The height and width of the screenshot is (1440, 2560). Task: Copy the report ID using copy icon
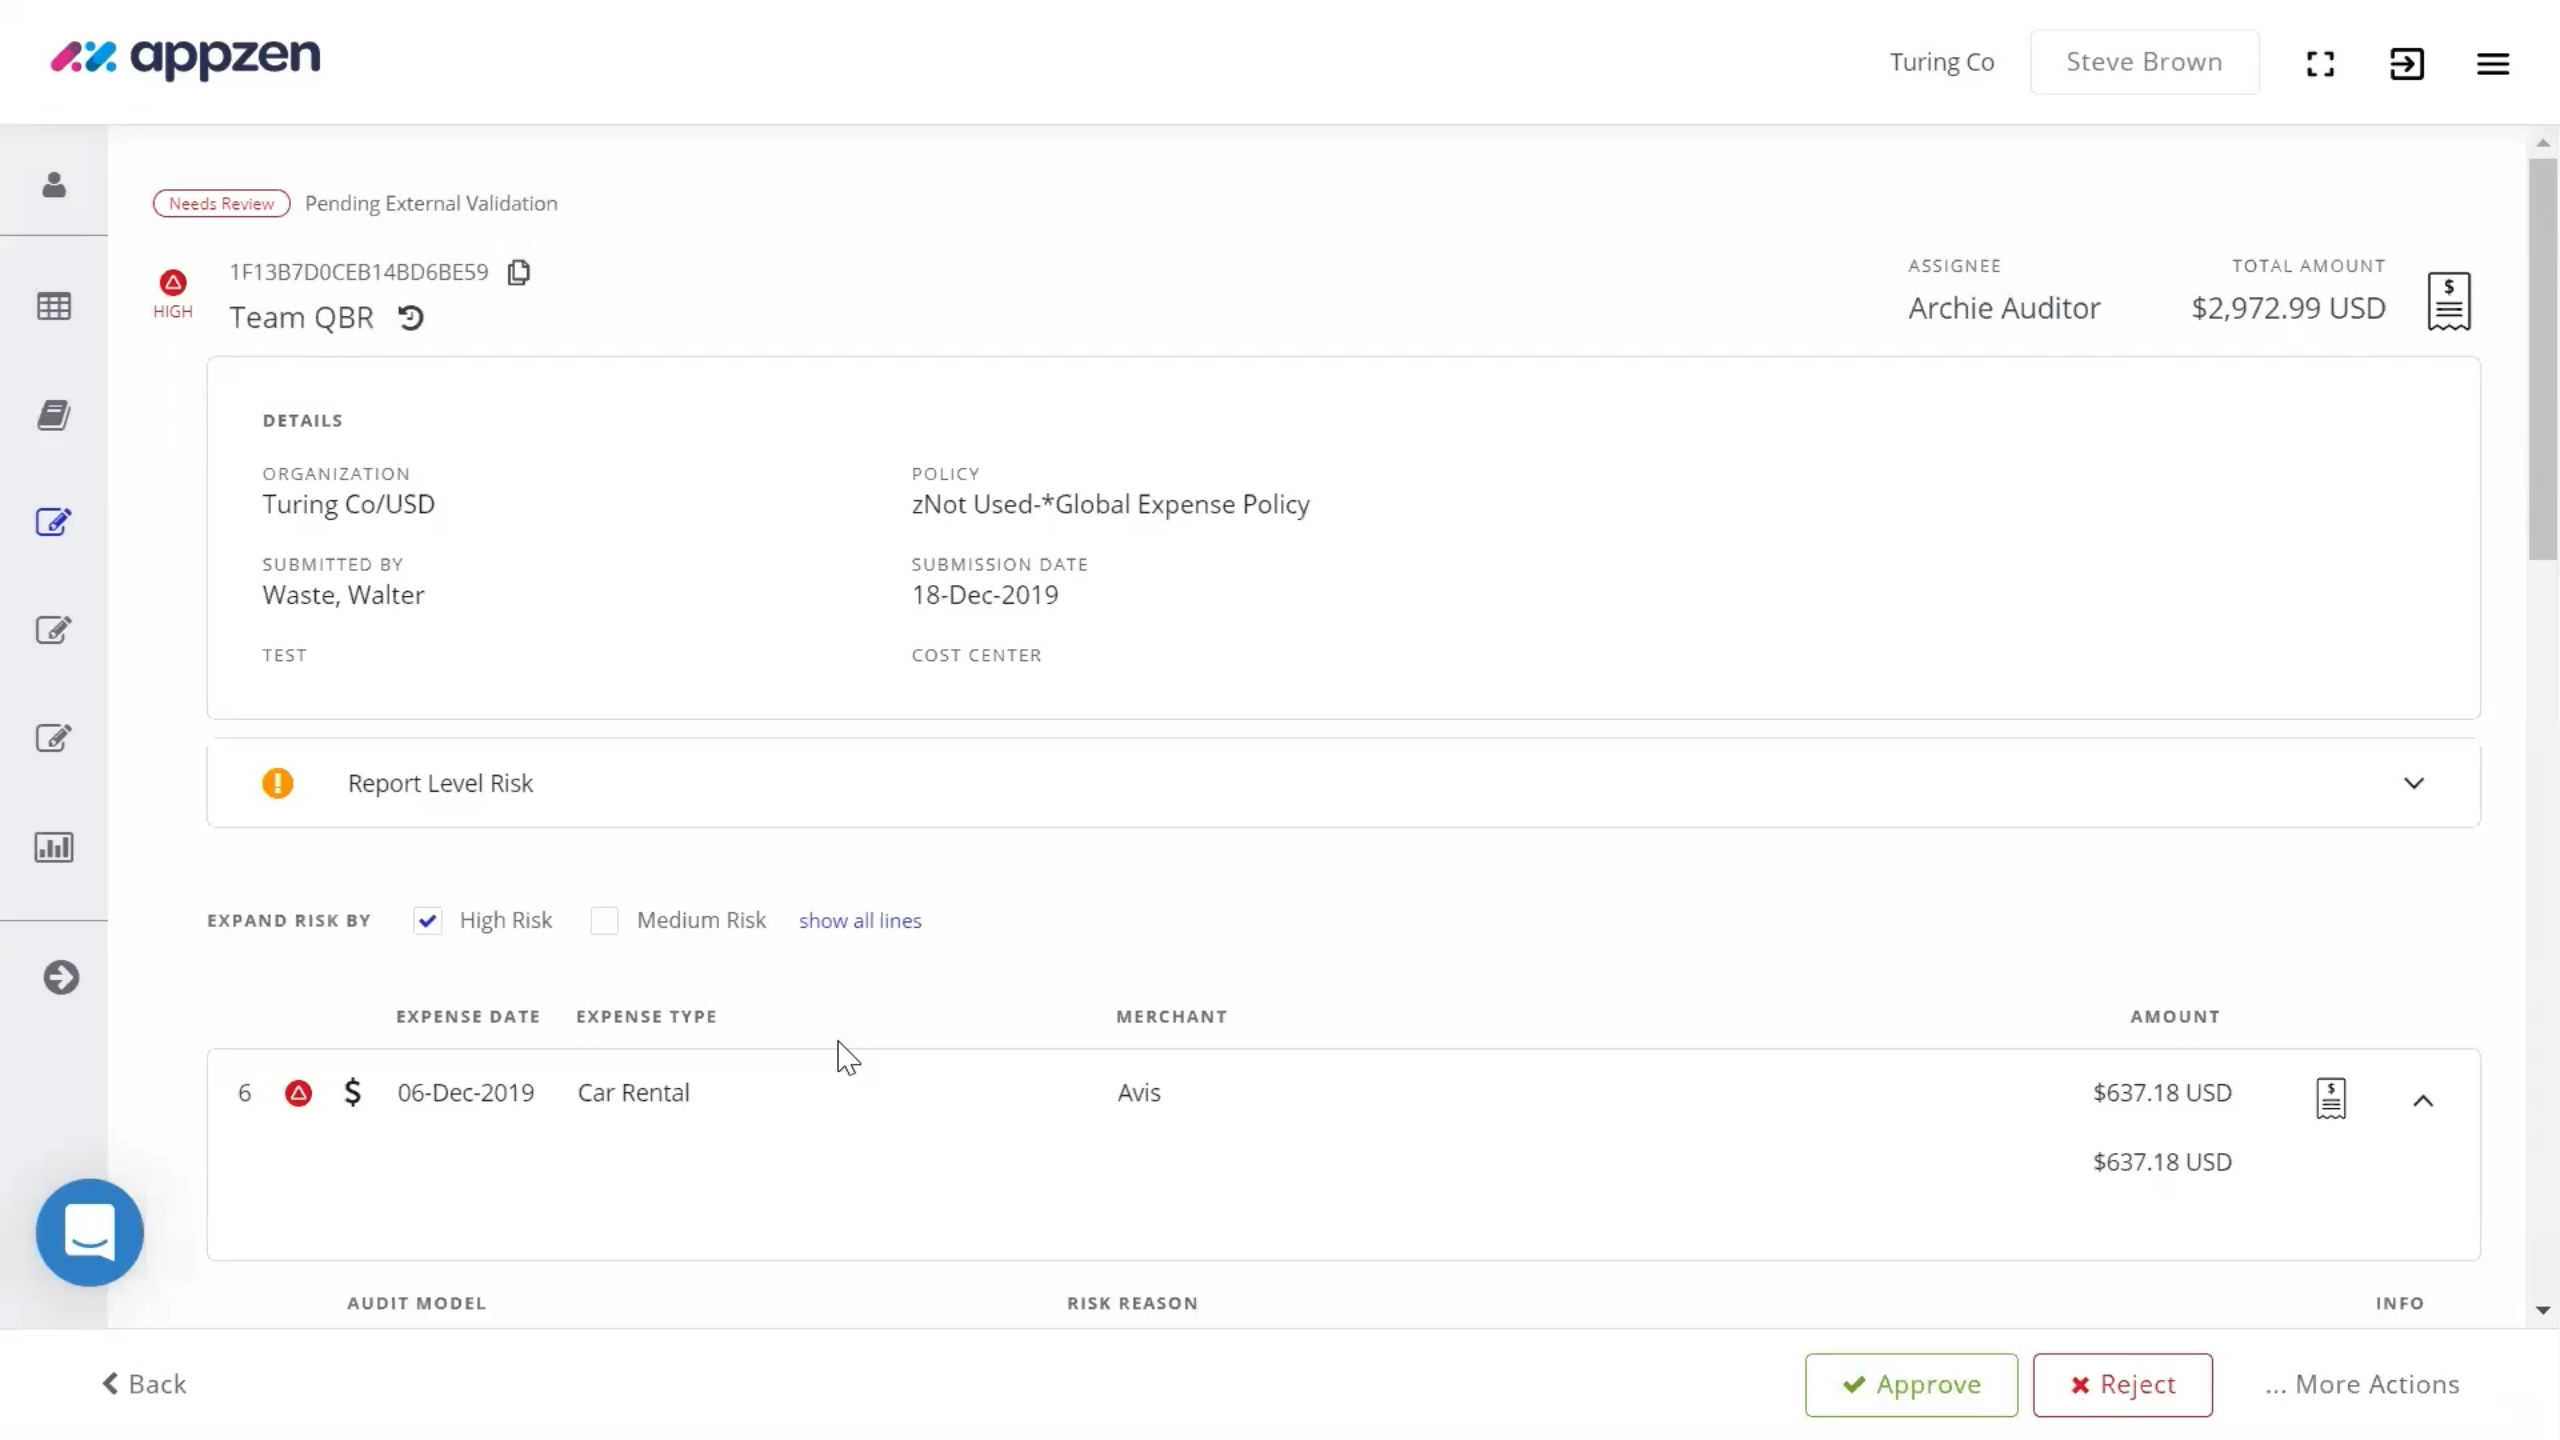click(517, 271)
